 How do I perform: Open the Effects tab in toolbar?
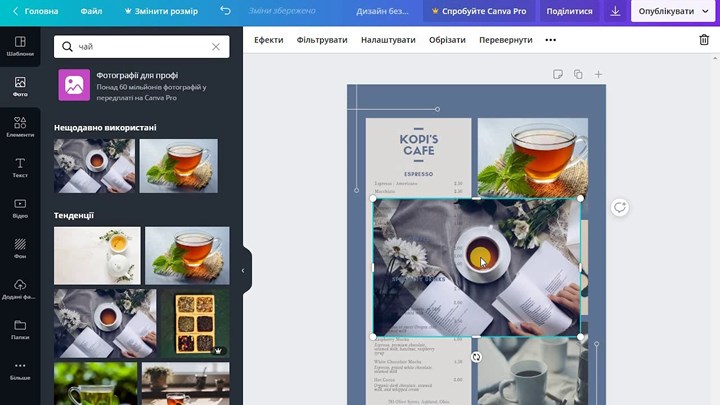(x=268, y=40)
